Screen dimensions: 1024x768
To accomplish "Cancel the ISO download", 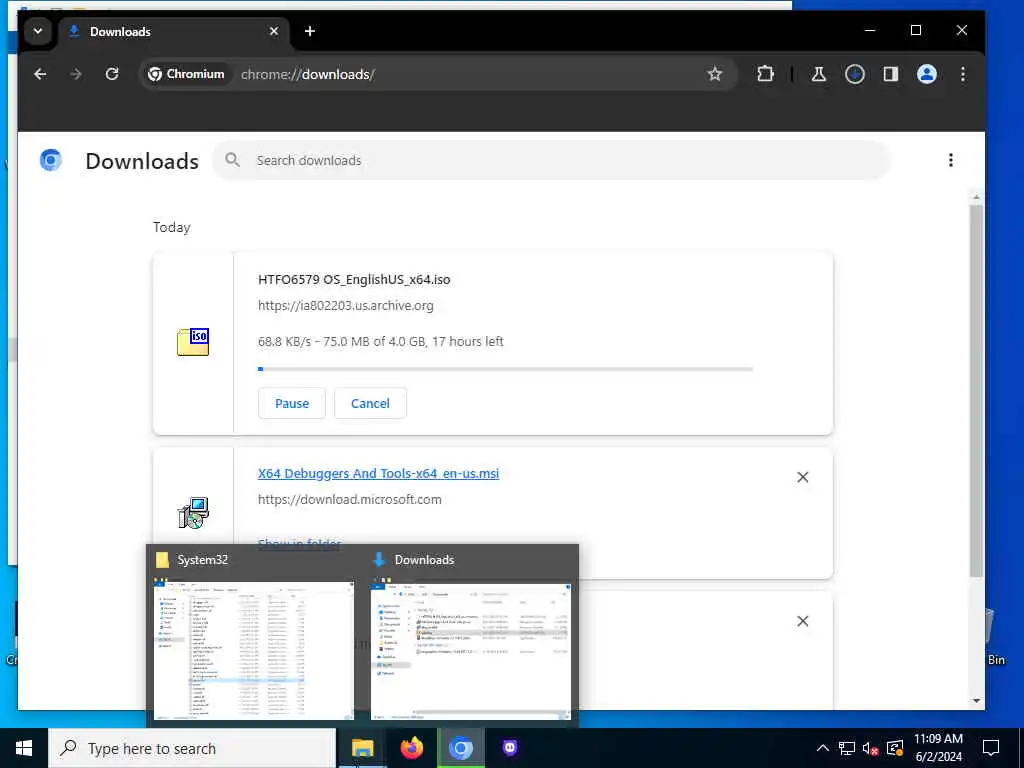I will pyautogui.click(x=370, y=404).
